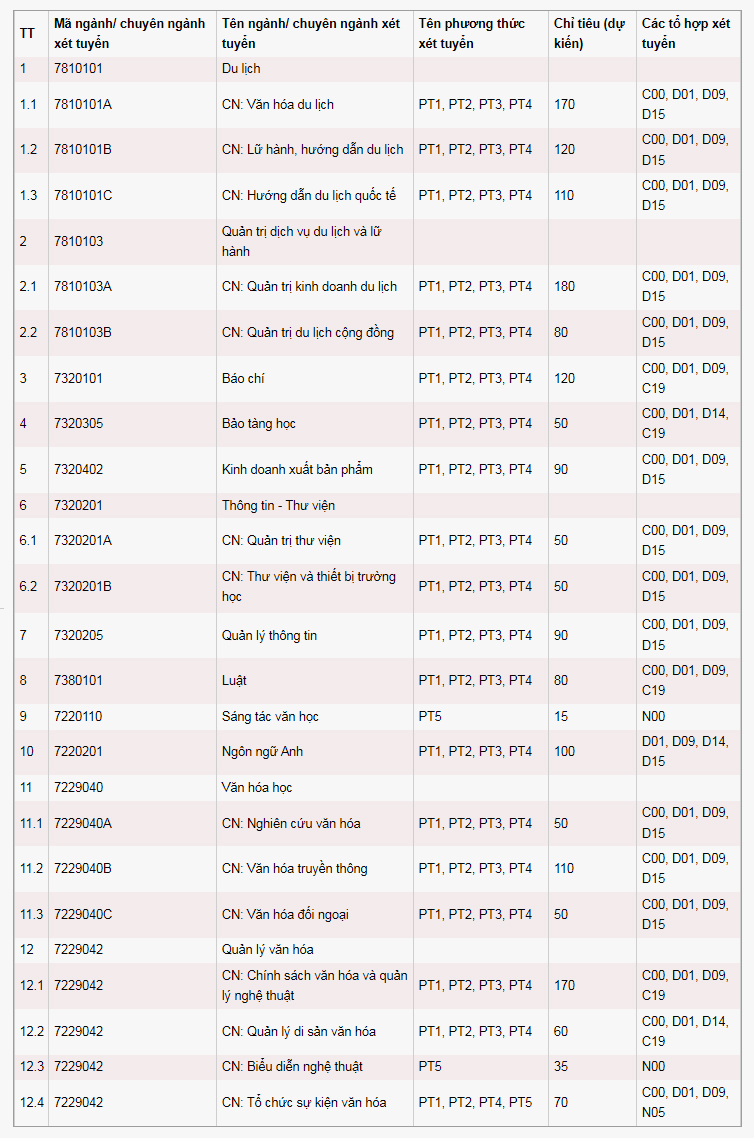Select the 'Luật' major cell
The height and width of the screenshot is (1138, 754).
coord(314,681)
